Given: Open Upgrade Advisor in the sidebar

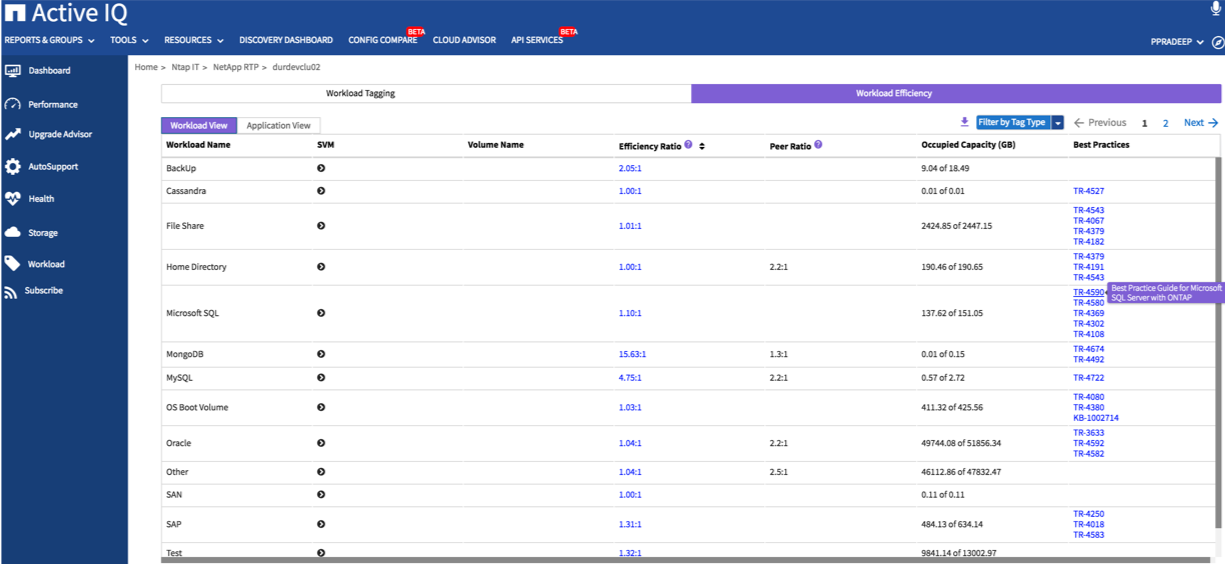Looking at the screenshot, I should tap(13, 134).
